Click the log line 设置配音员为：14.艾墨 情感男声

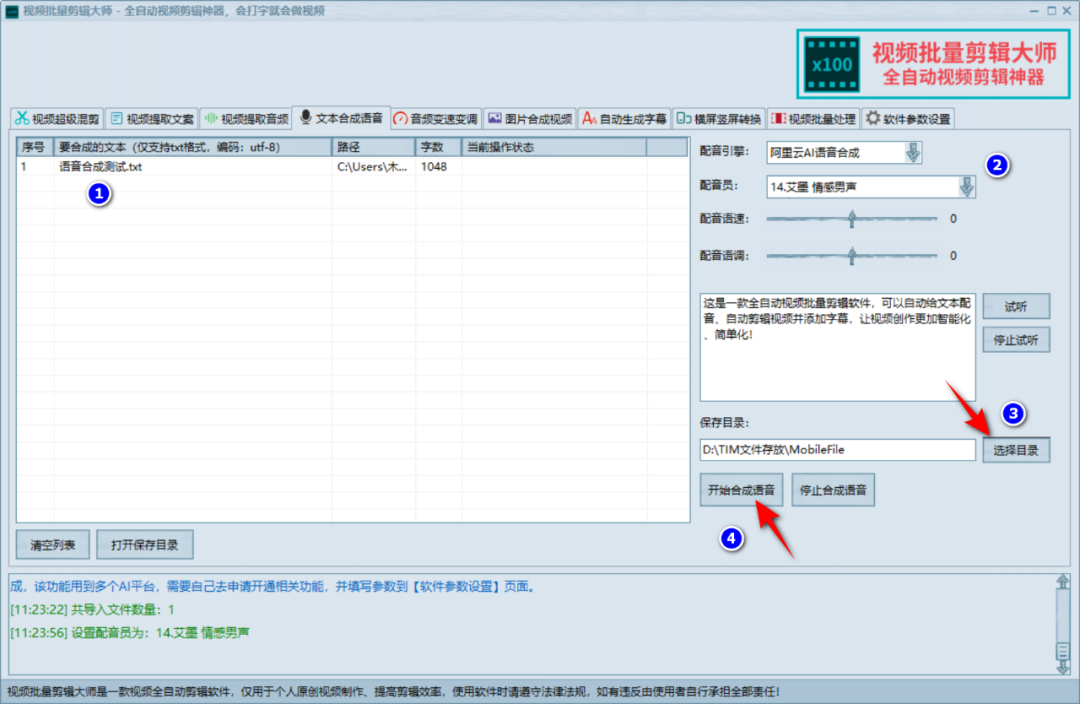[129, 632]
